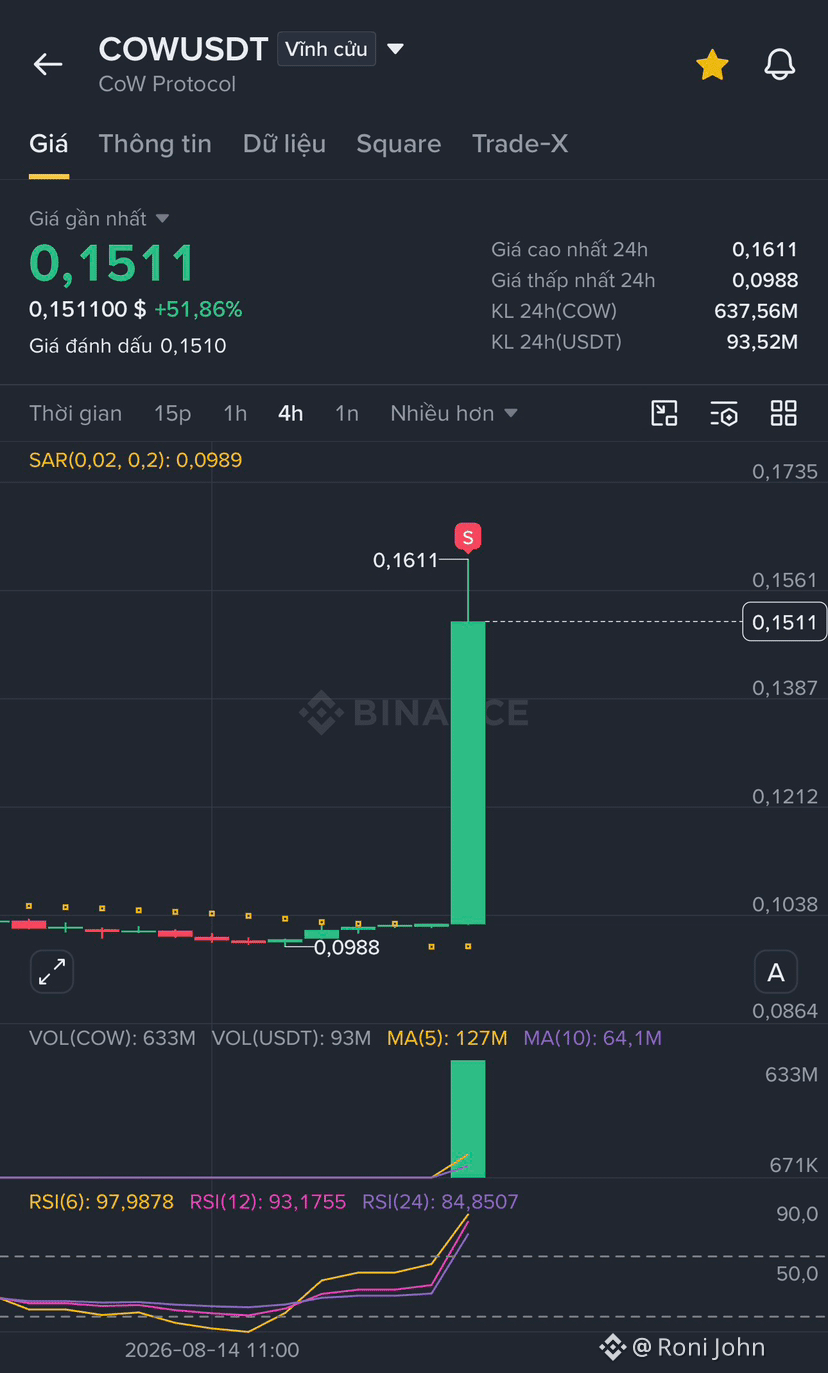Click the RSI(24): 84,8507 label

[x=440, y=1201]
